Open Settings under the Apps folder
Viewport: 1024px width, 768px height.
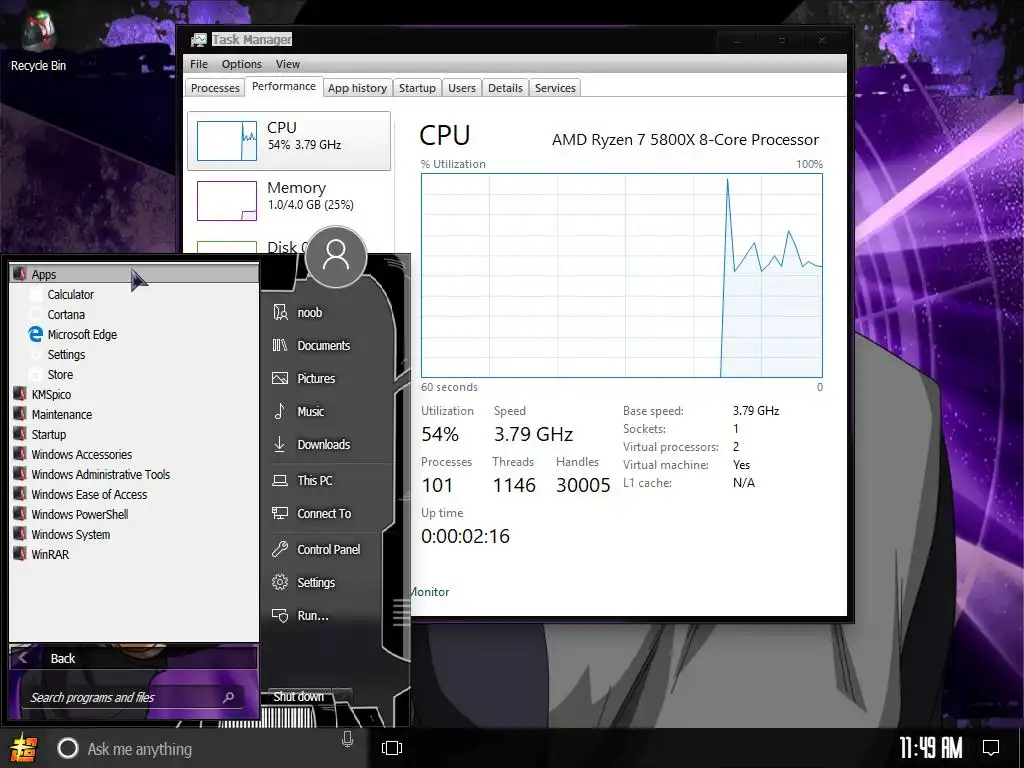(x=66, y=355)
